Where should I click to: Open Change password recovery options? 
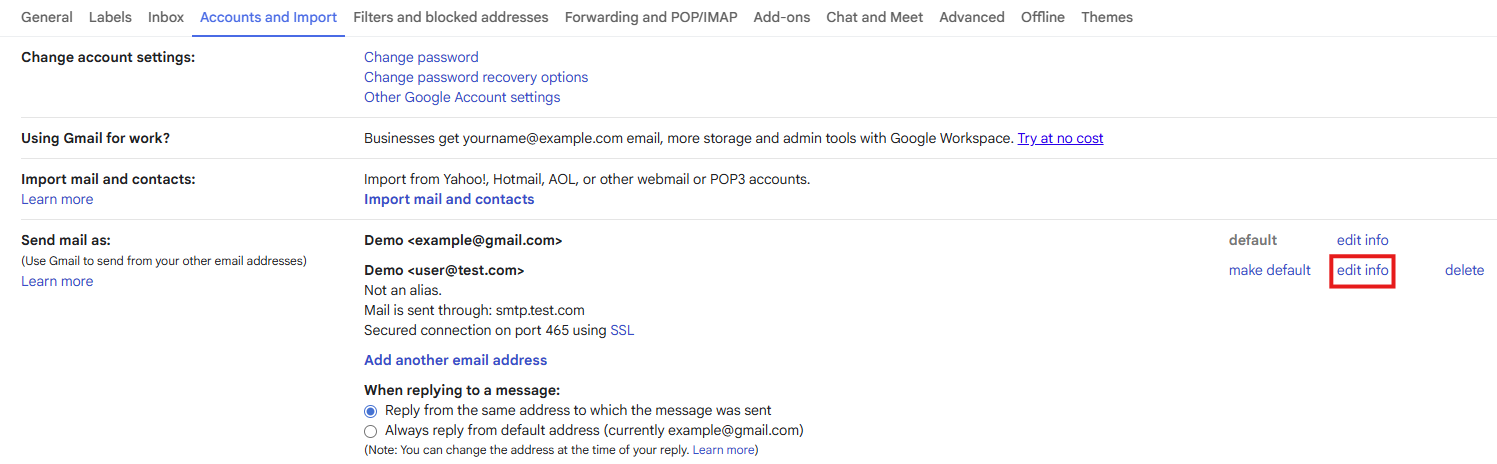476,77
